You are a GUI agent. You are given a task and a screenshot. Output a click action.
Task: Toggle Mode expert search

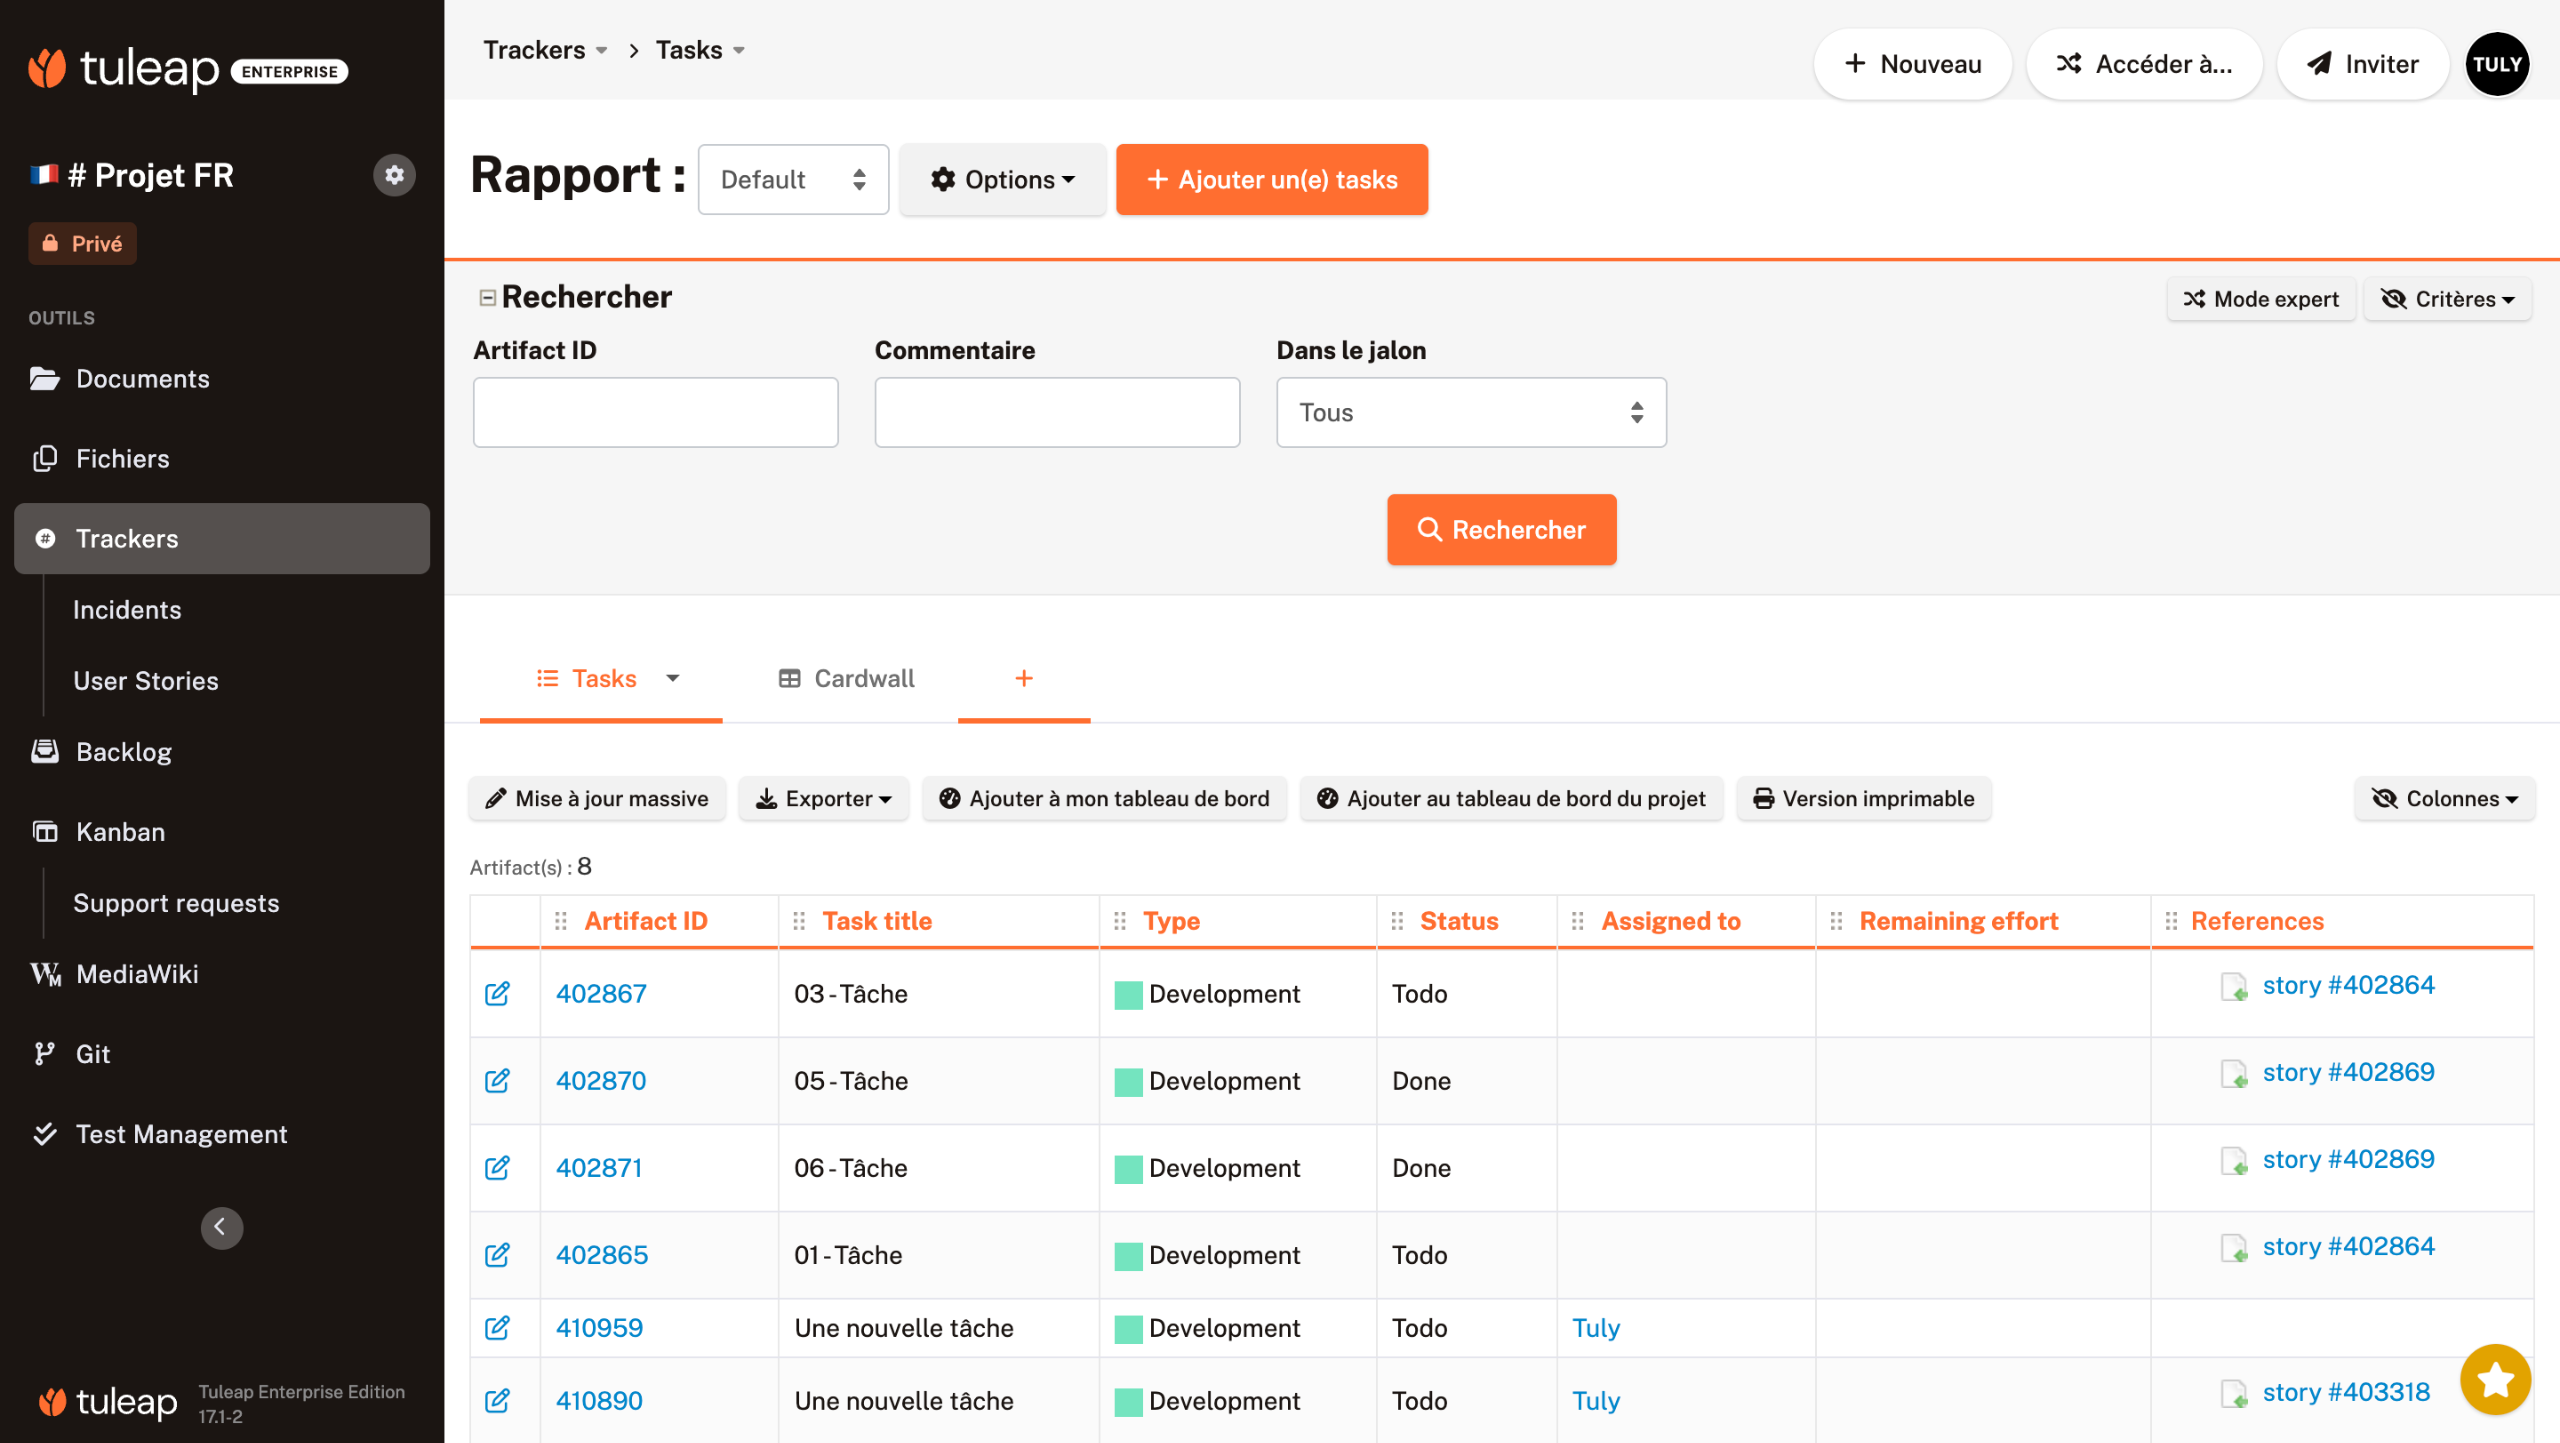[2260, 299]
